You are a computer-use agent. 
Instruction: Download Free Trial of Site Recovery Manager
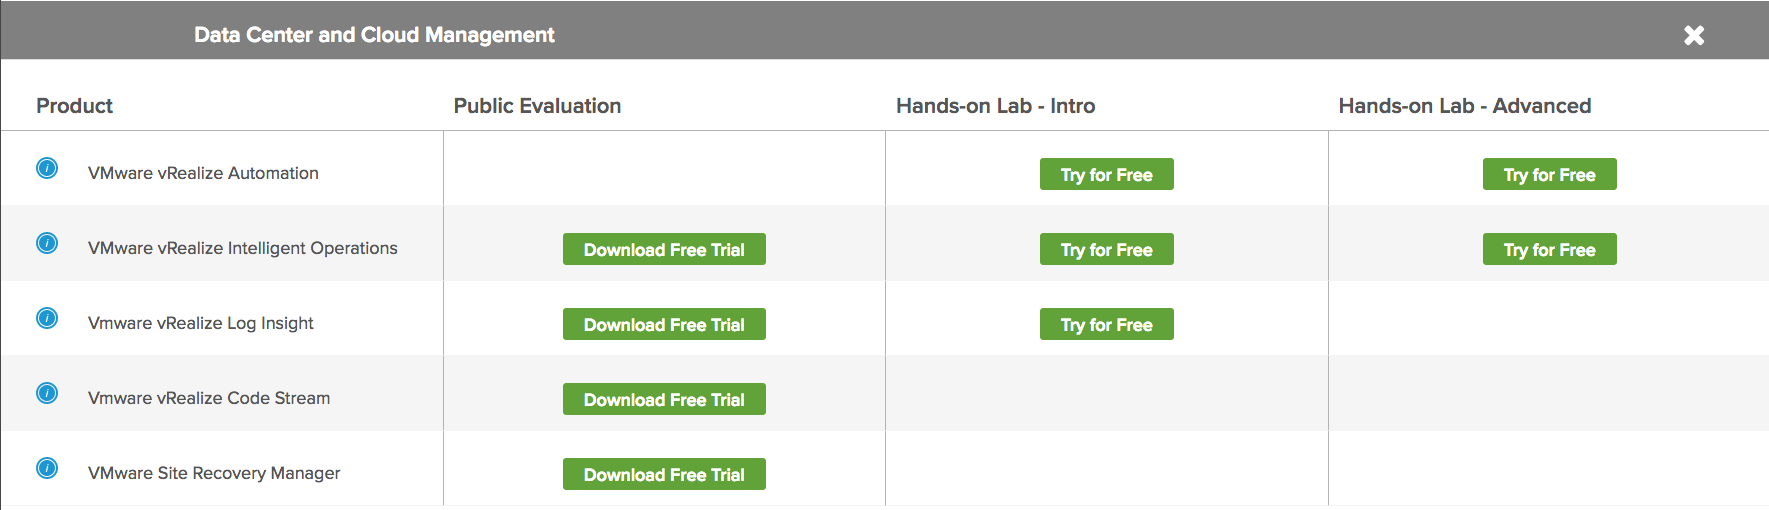664,474
